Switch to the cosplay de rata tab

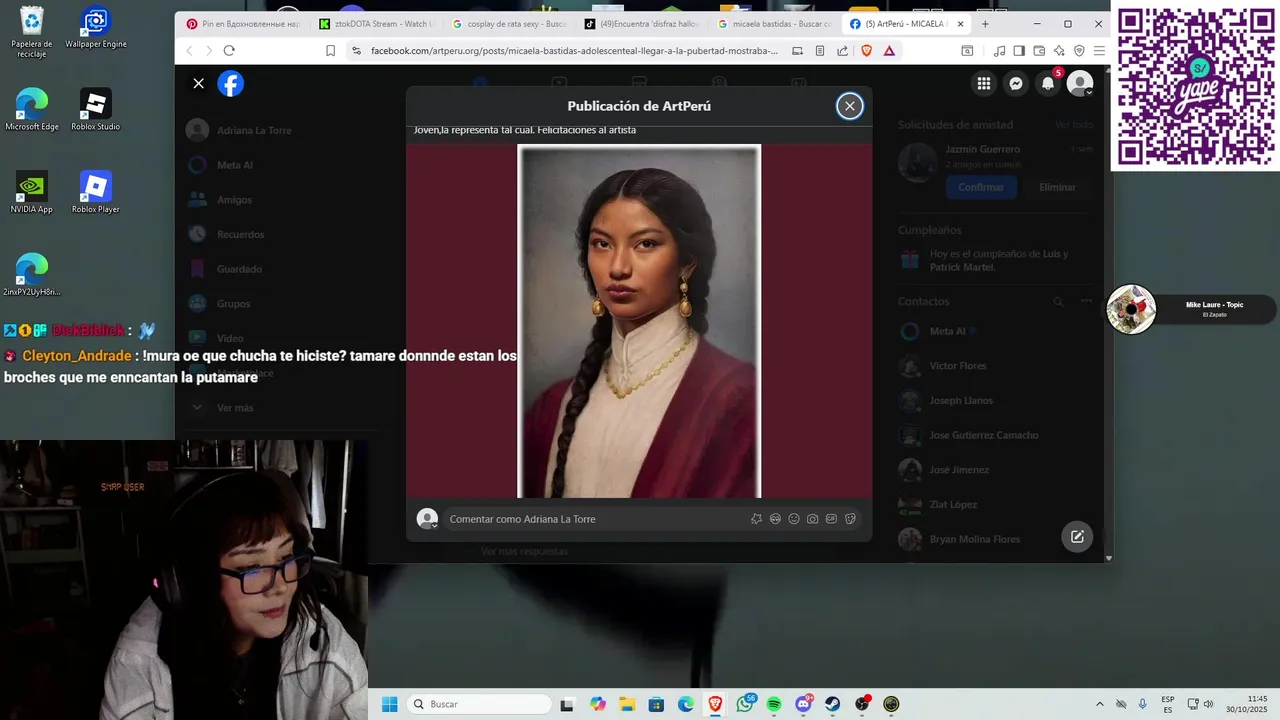509,24
